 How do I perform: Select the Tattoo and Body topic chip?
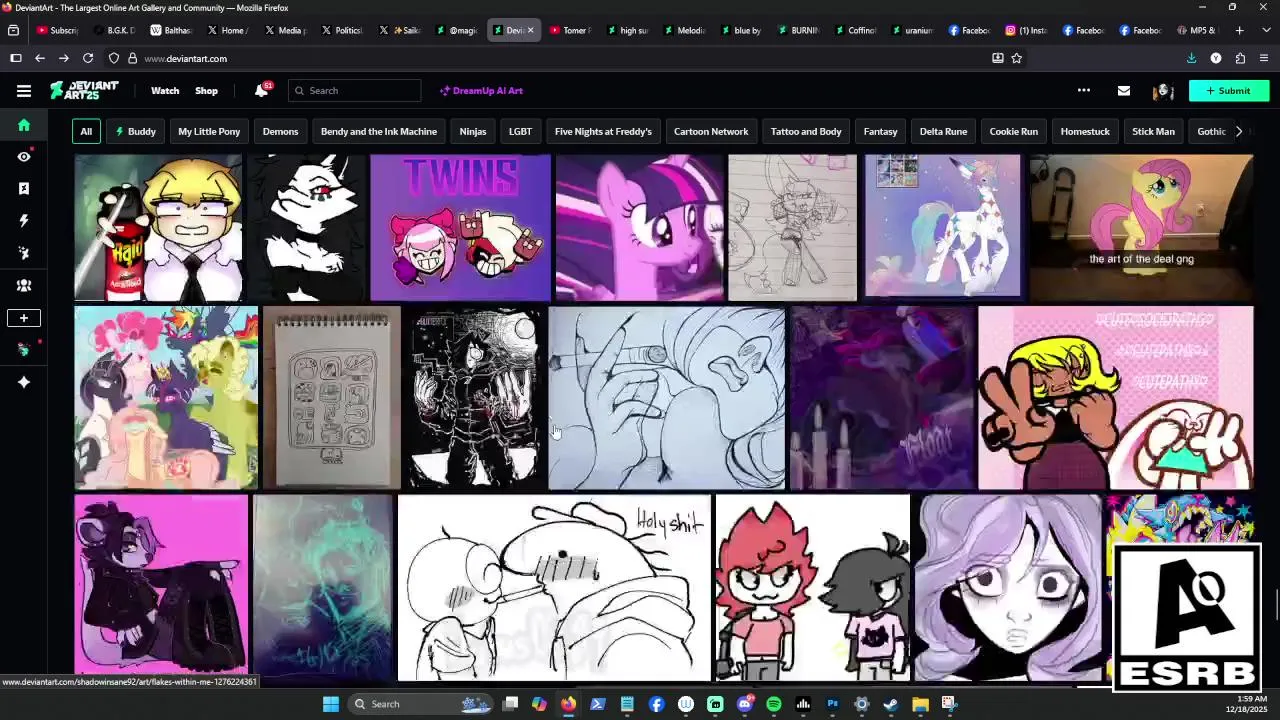[x=806, y=131]
